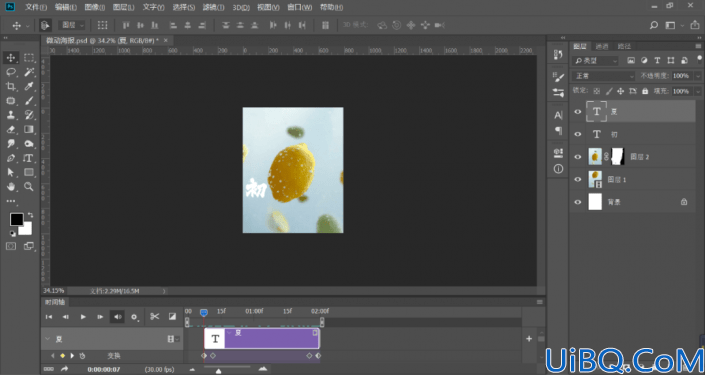This screenshot has width=705, height=375.
Task: Click the timeline zoom slider handle
Action: point(219,371)
